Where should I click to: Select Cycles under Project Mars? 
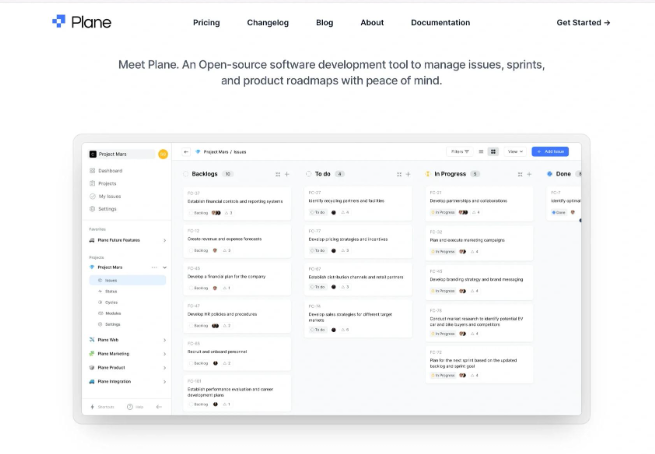pyautogui.click(x=108, y=302)
